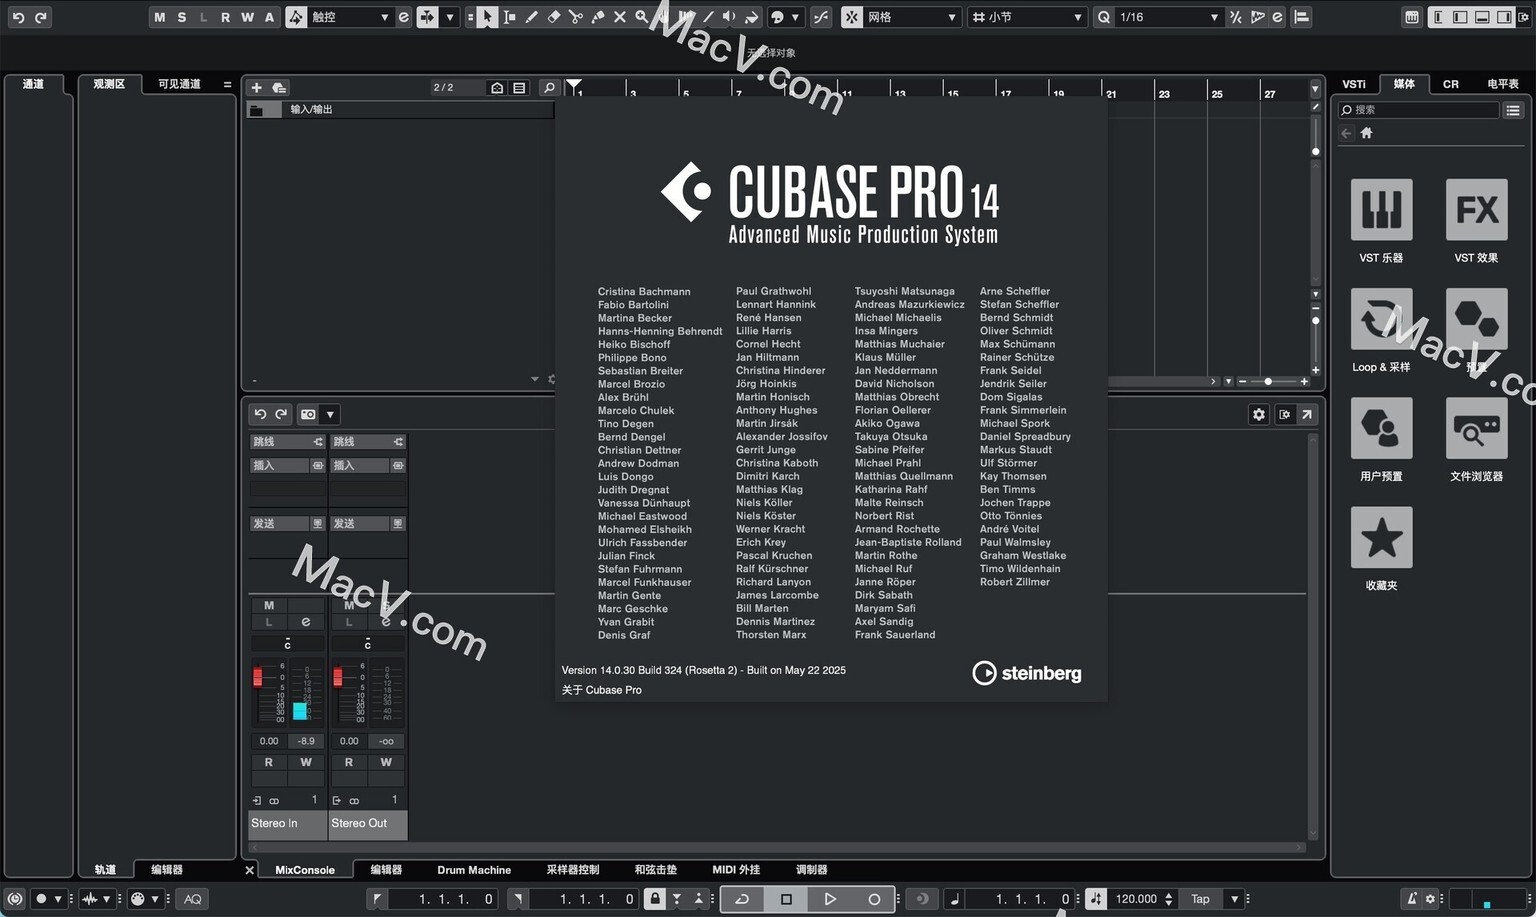This screenshot has width=1536, height=917.
Task: Select the Object Selection arrow tool
Action: (x=487, y=17)
